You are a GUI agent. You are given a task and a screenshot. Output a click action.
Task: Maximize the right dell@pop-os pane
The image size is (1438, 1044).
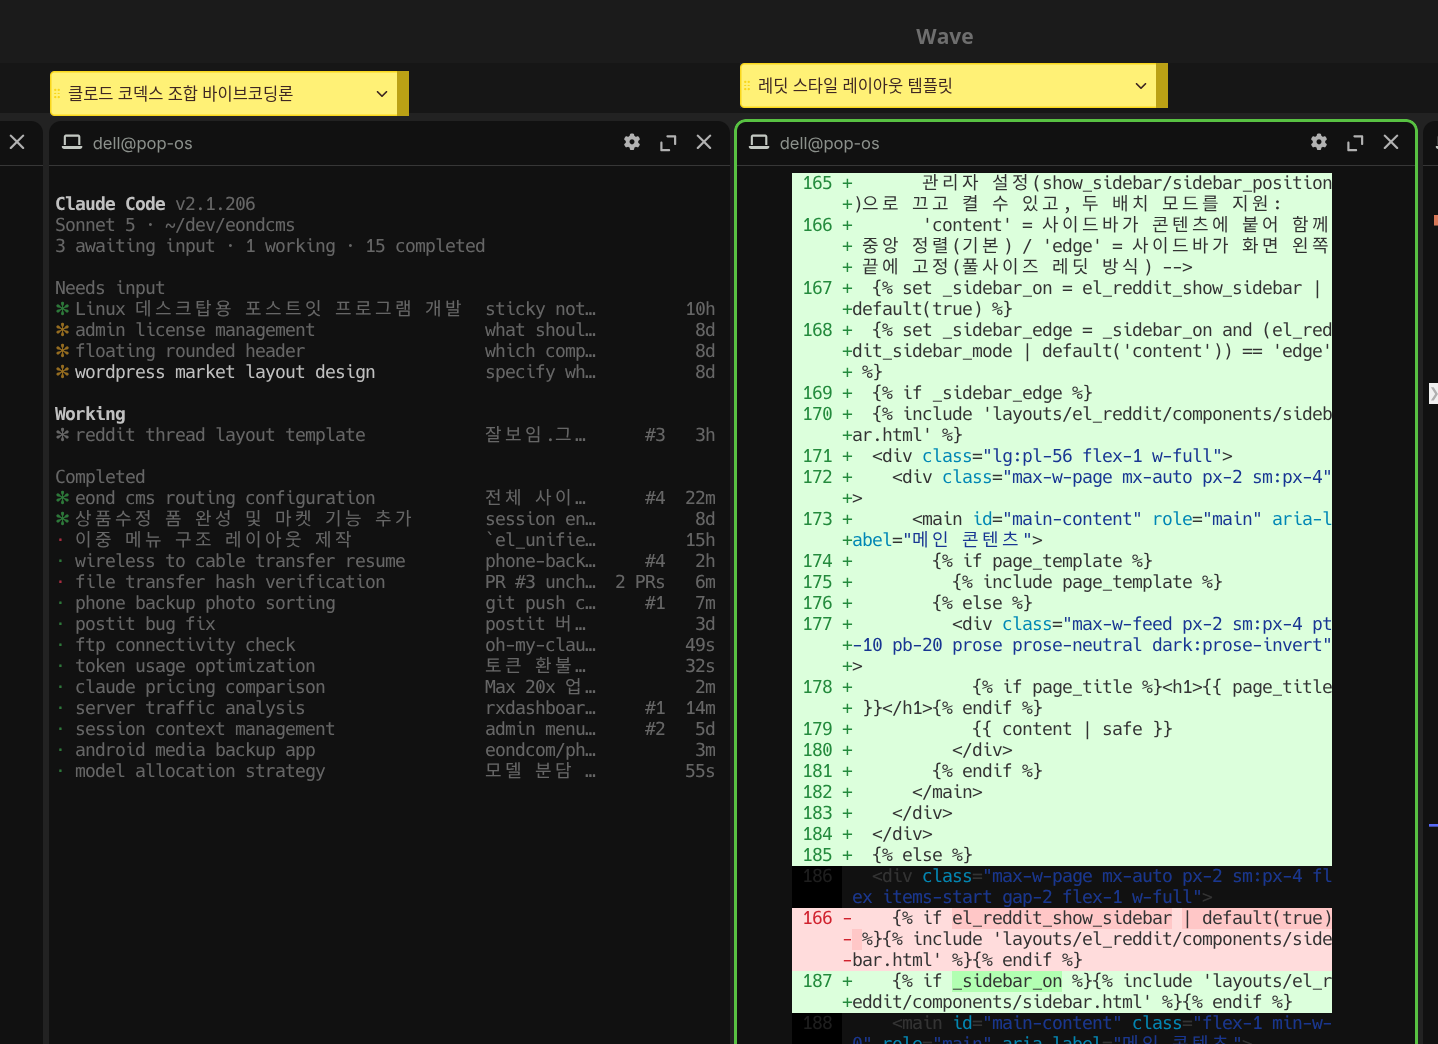1355,143
